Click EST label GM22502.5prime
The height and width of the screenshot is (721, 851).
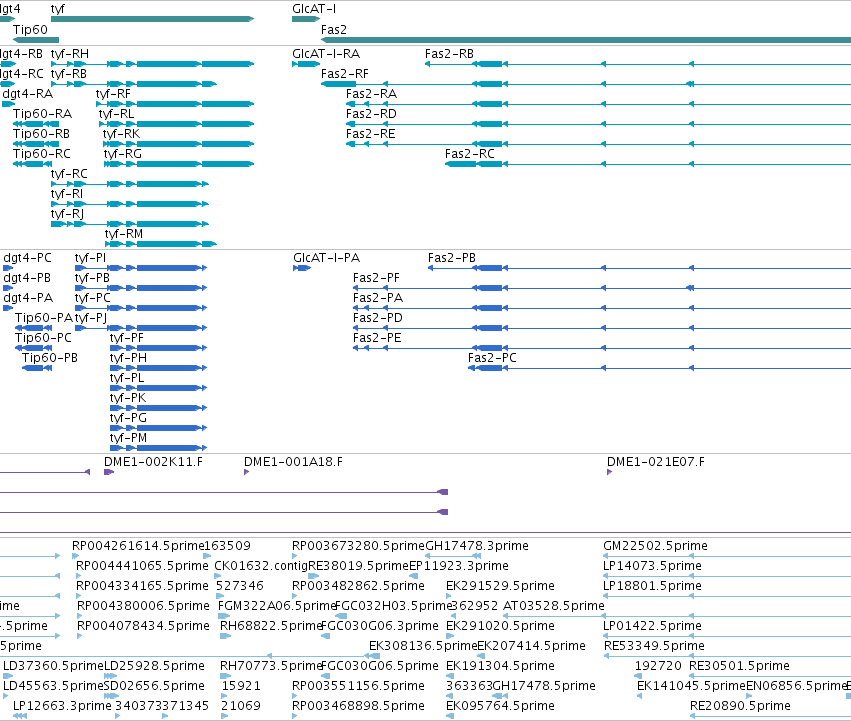(x=656, y=546)
